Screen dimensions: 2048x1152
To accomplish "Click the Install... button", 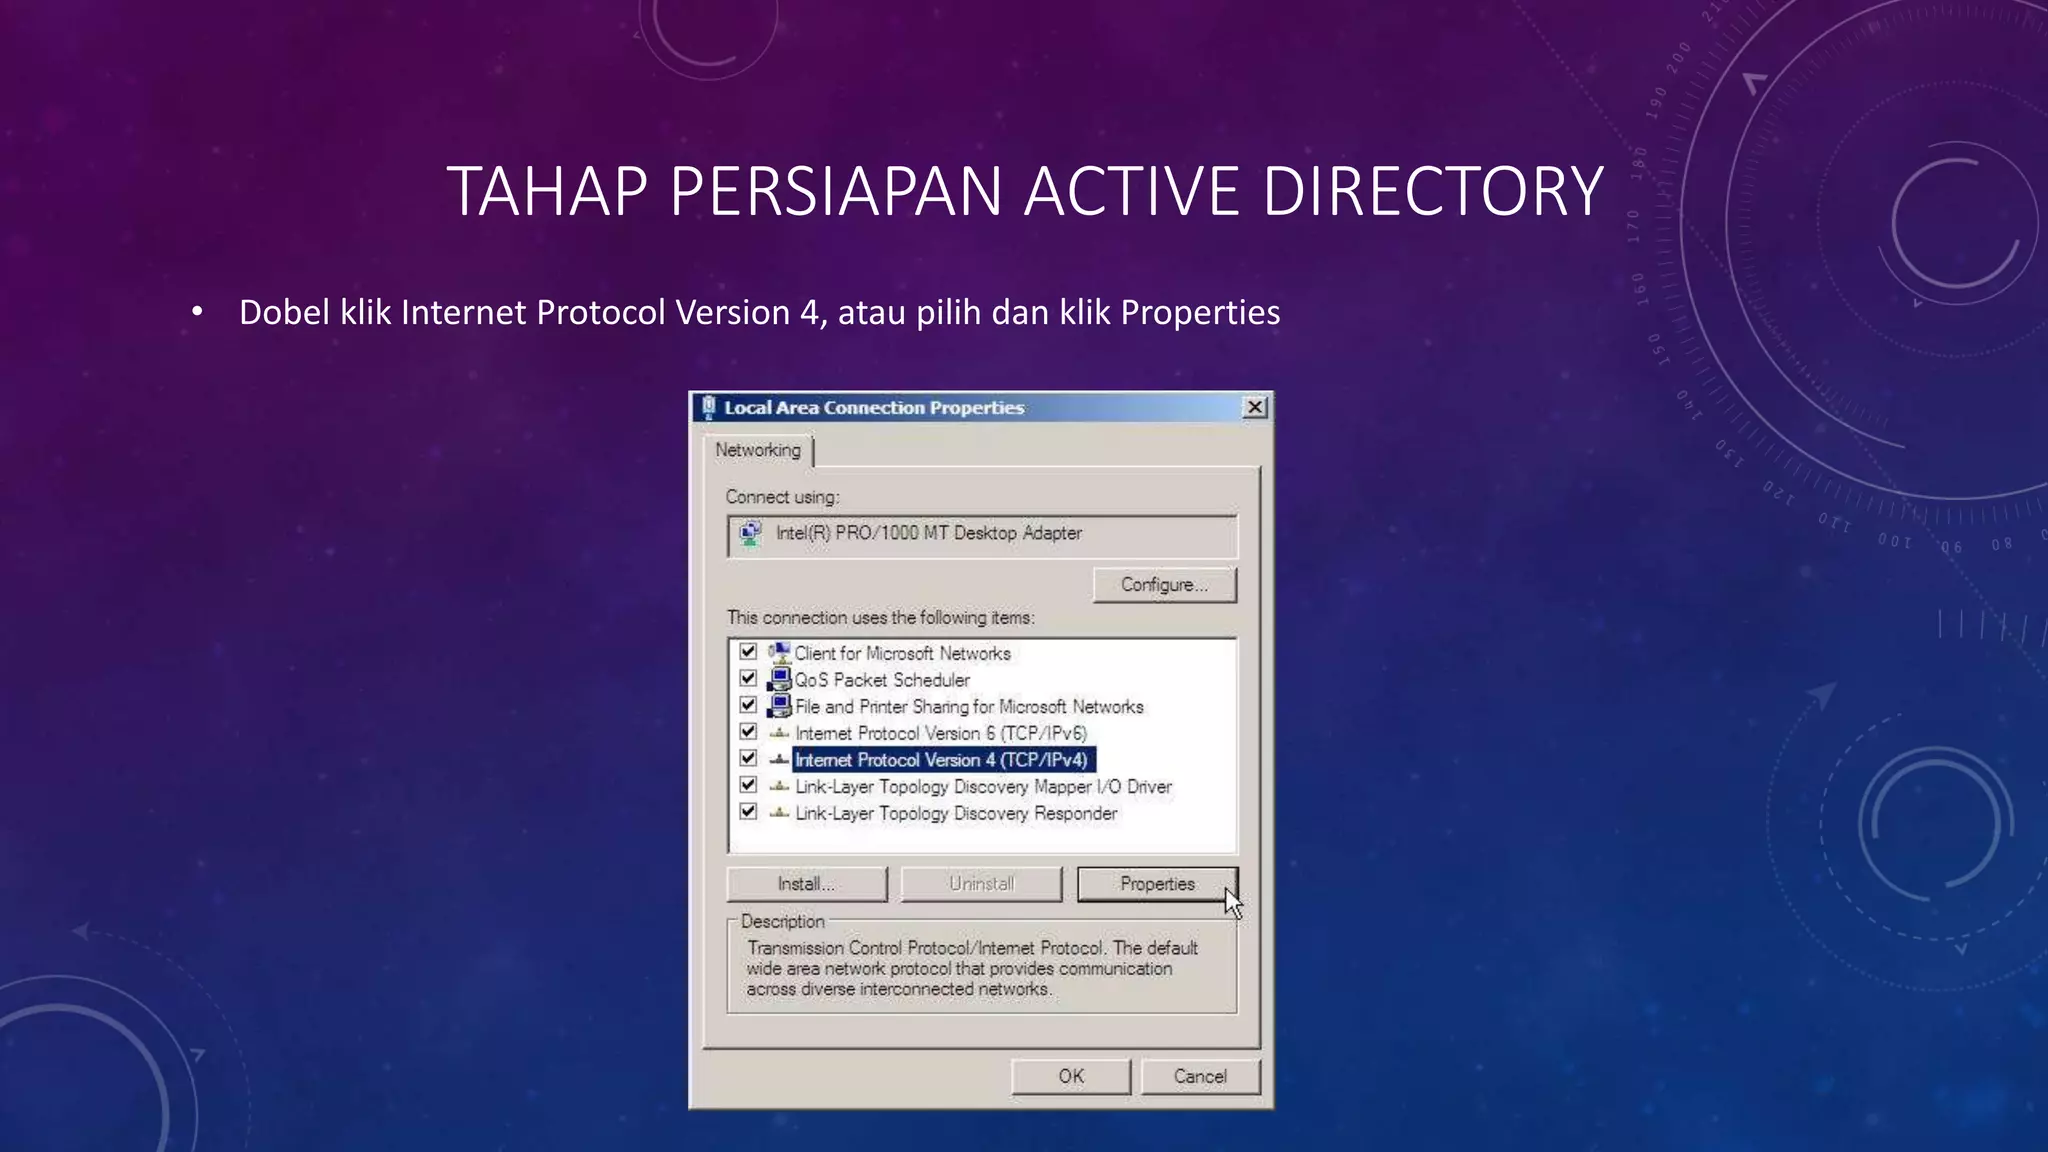I will [x=806, y=884].
